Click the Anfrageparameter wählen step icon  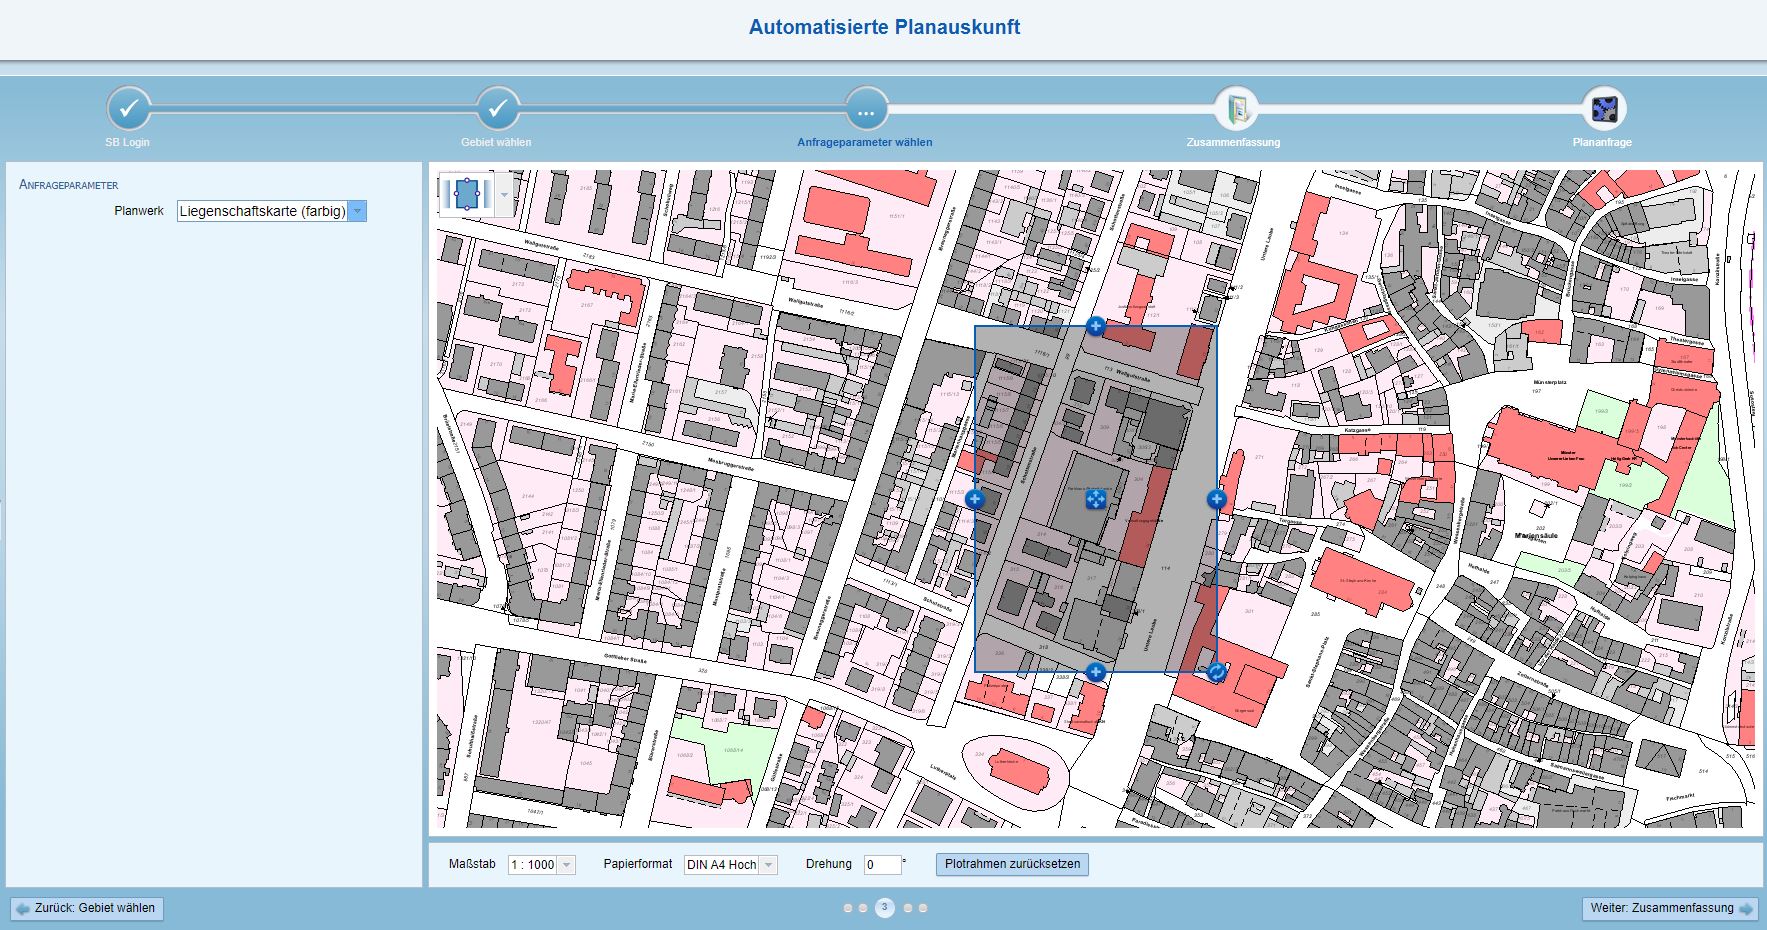(866, 110)
